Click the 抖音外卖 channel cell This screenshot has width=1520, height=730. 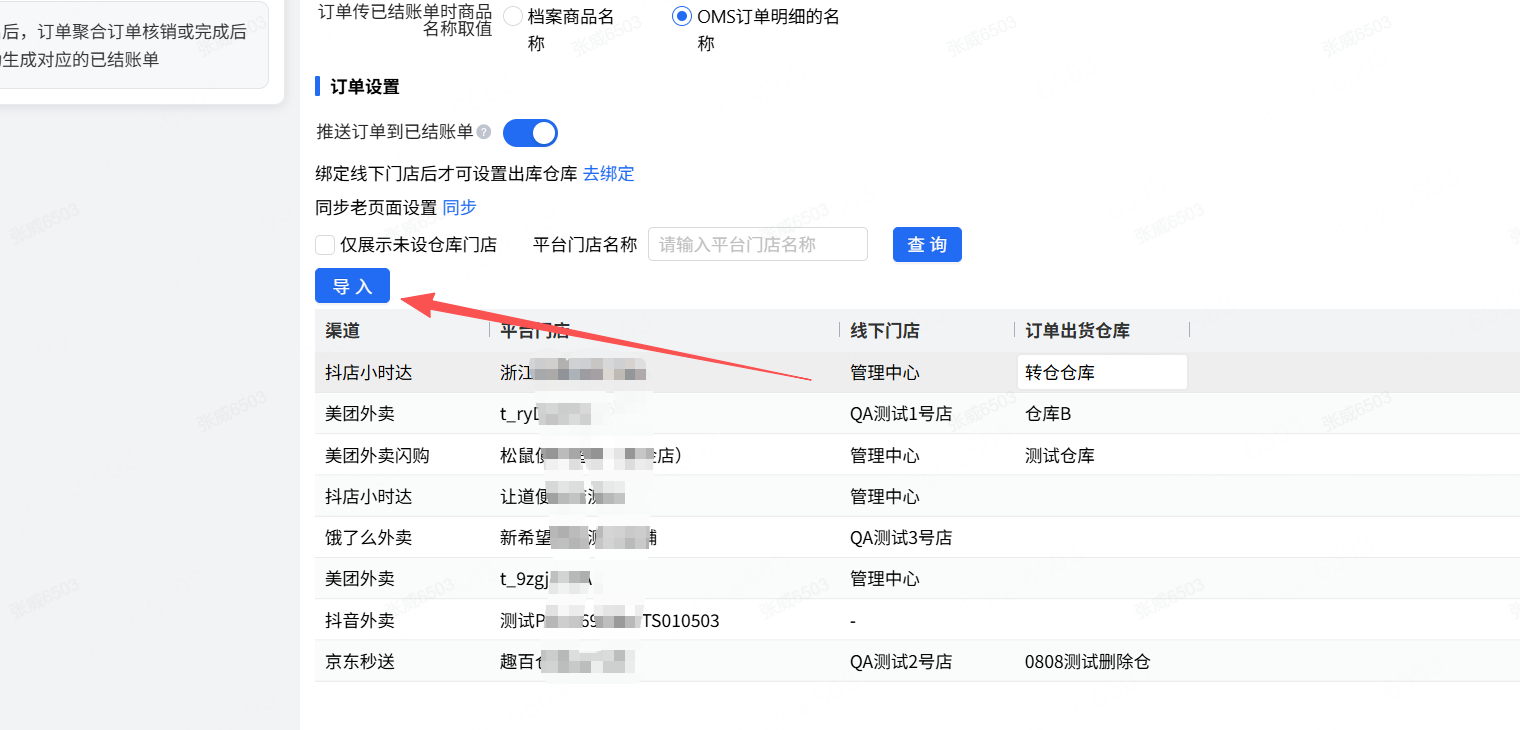pyautogui.click(x=360, y=621)
